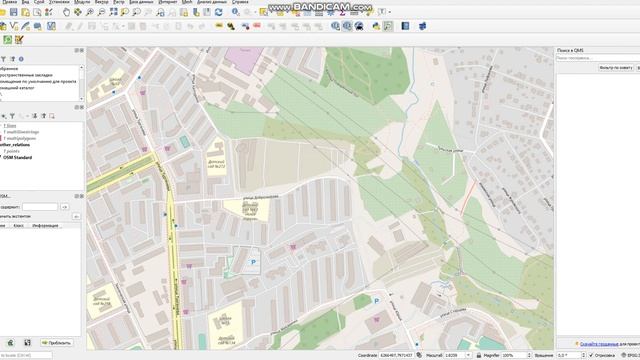Viewport: 640px width, 360px height.
Task: Open the scale dropdown in status bar
Action: pyautogui.click(x=468, y=356)
